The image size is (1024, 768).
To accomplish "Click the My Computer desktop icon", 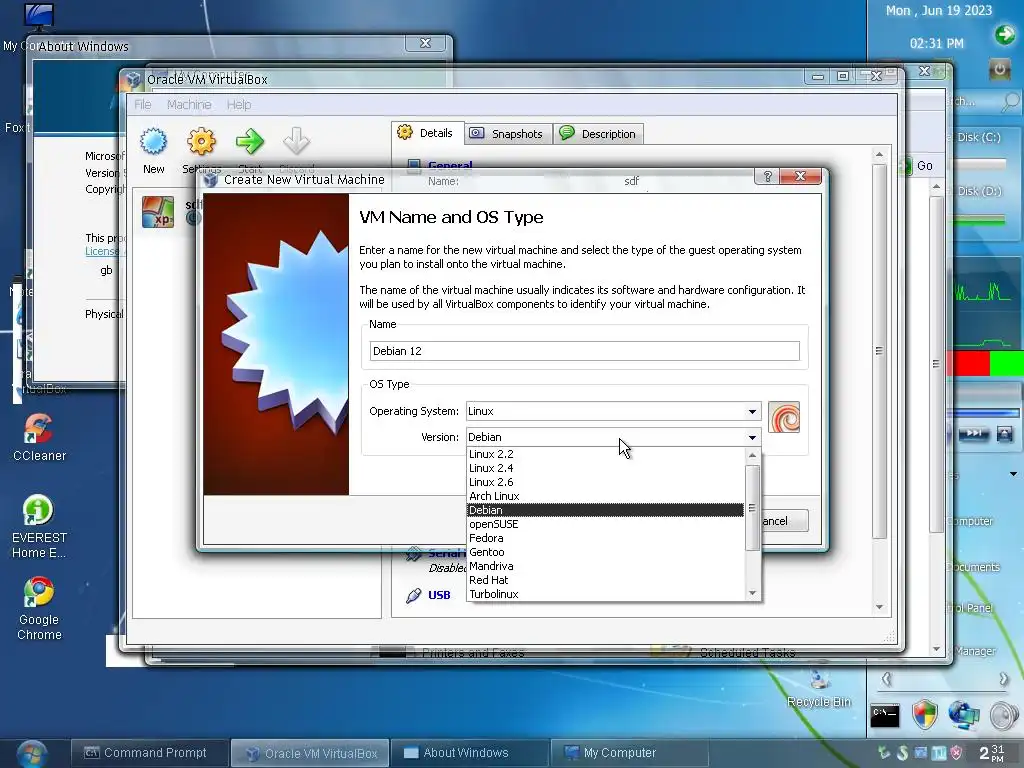I will 39,16.
